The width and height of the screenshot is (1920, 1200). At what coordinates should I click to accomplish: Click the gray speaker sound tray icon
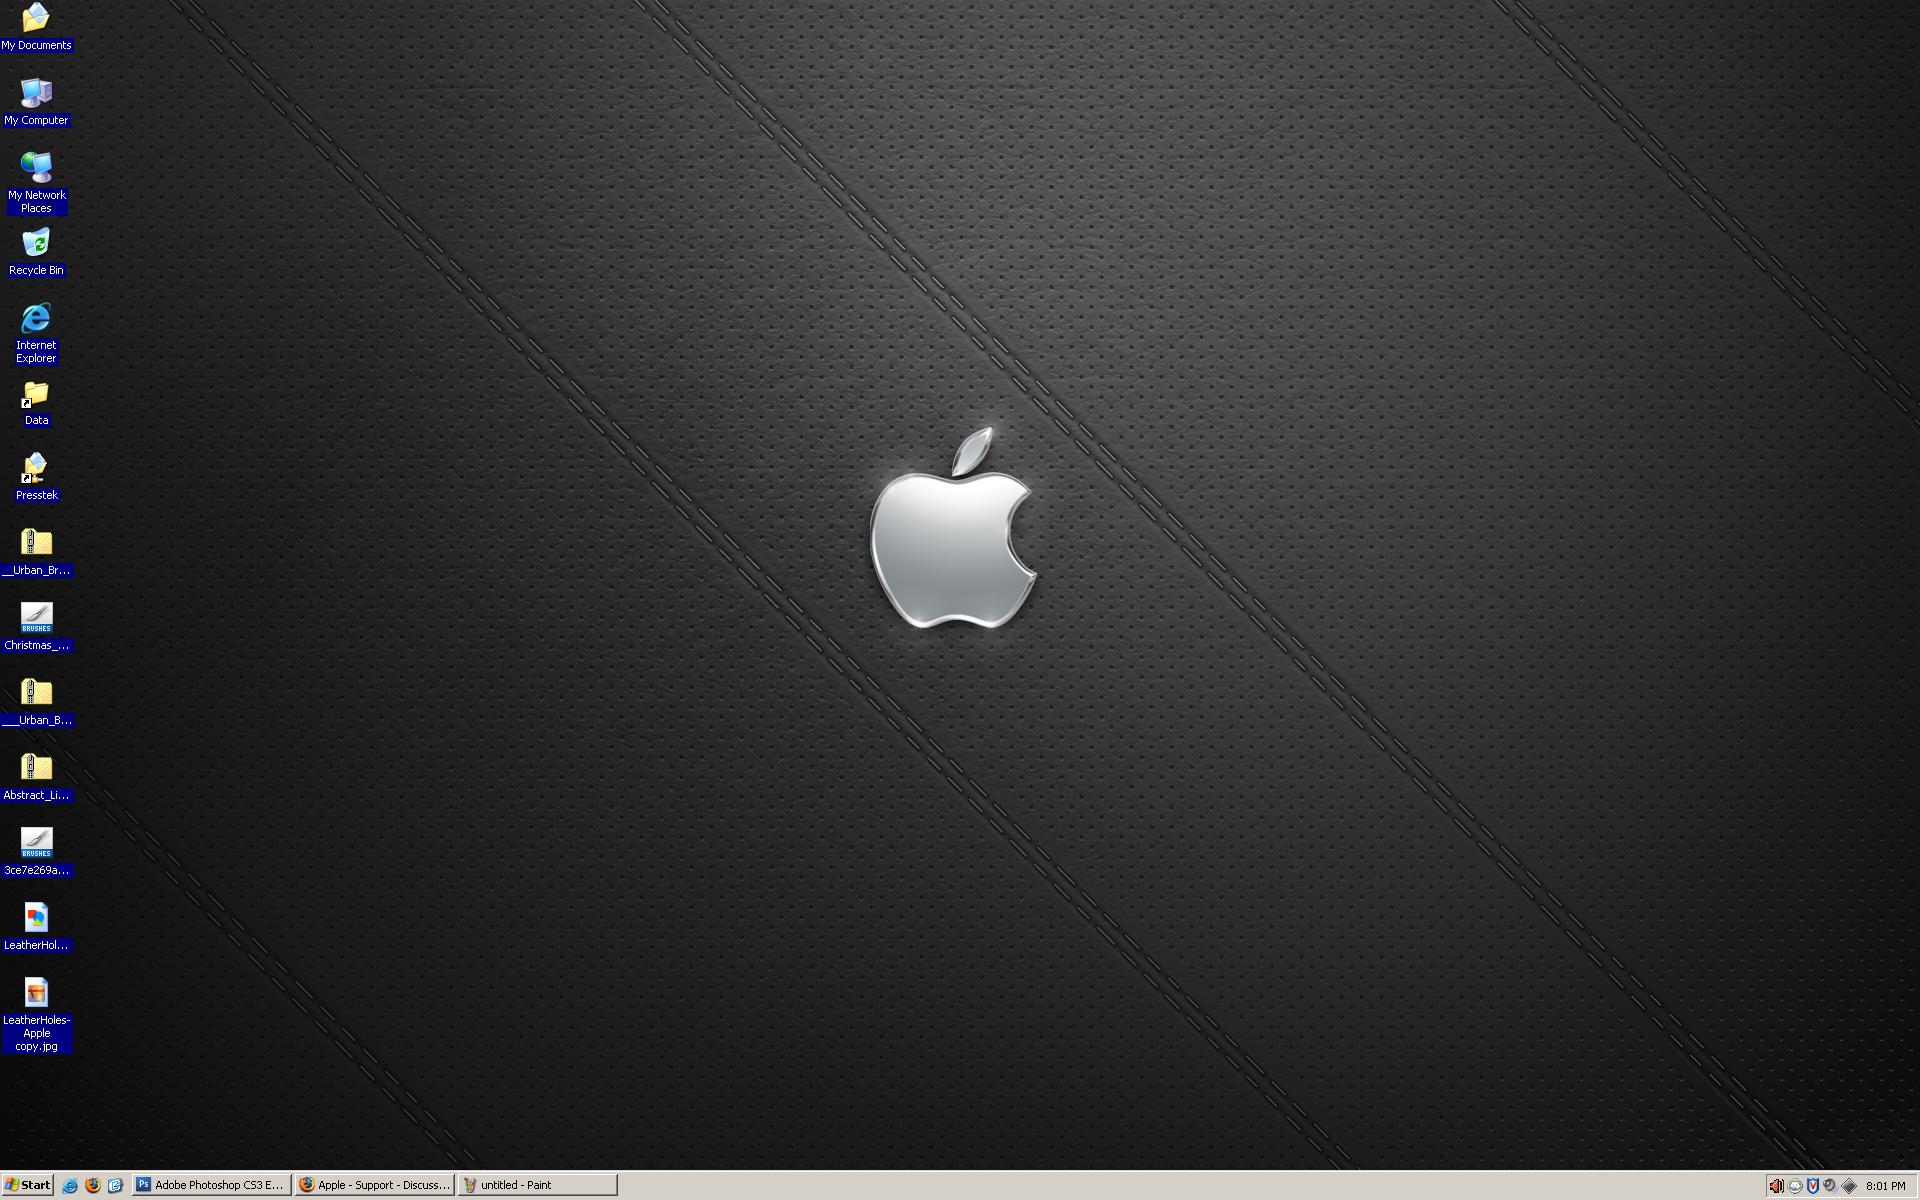1830,1186
